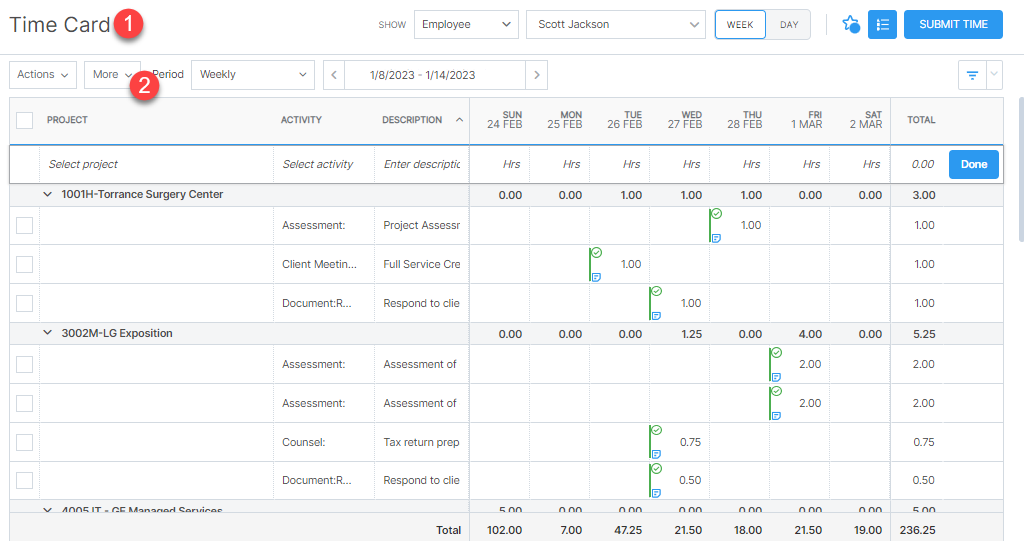The height and width of the screenshot is (541, 1024).
Task: Click the Select project input field
Action: coord(155,164)
